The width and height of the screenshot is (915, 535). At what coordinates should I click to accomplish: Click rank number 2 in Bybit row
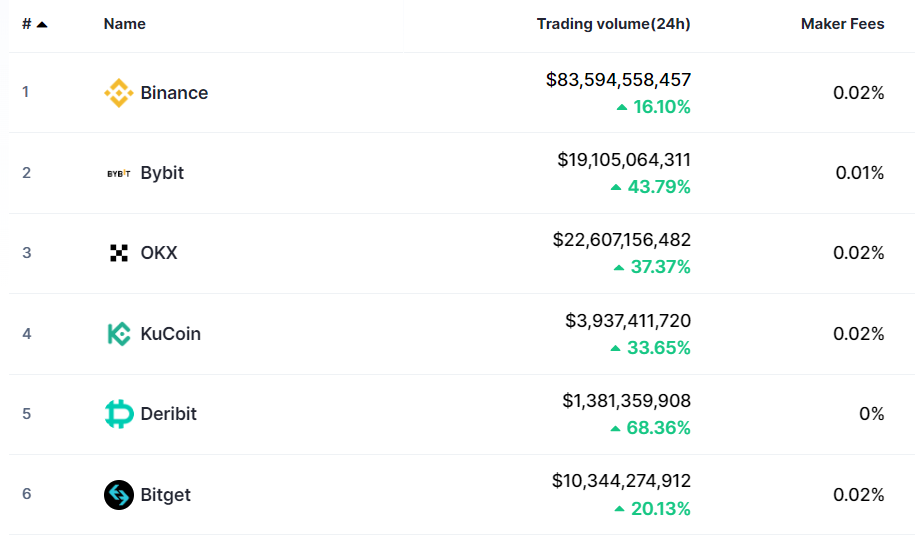(26, 173)
